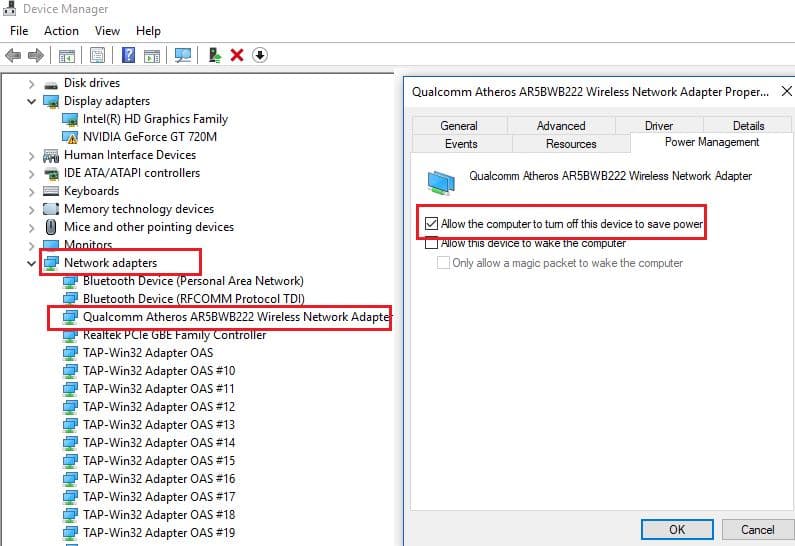
Task: Collapse the Display adapters node
Action: point(31,101)
